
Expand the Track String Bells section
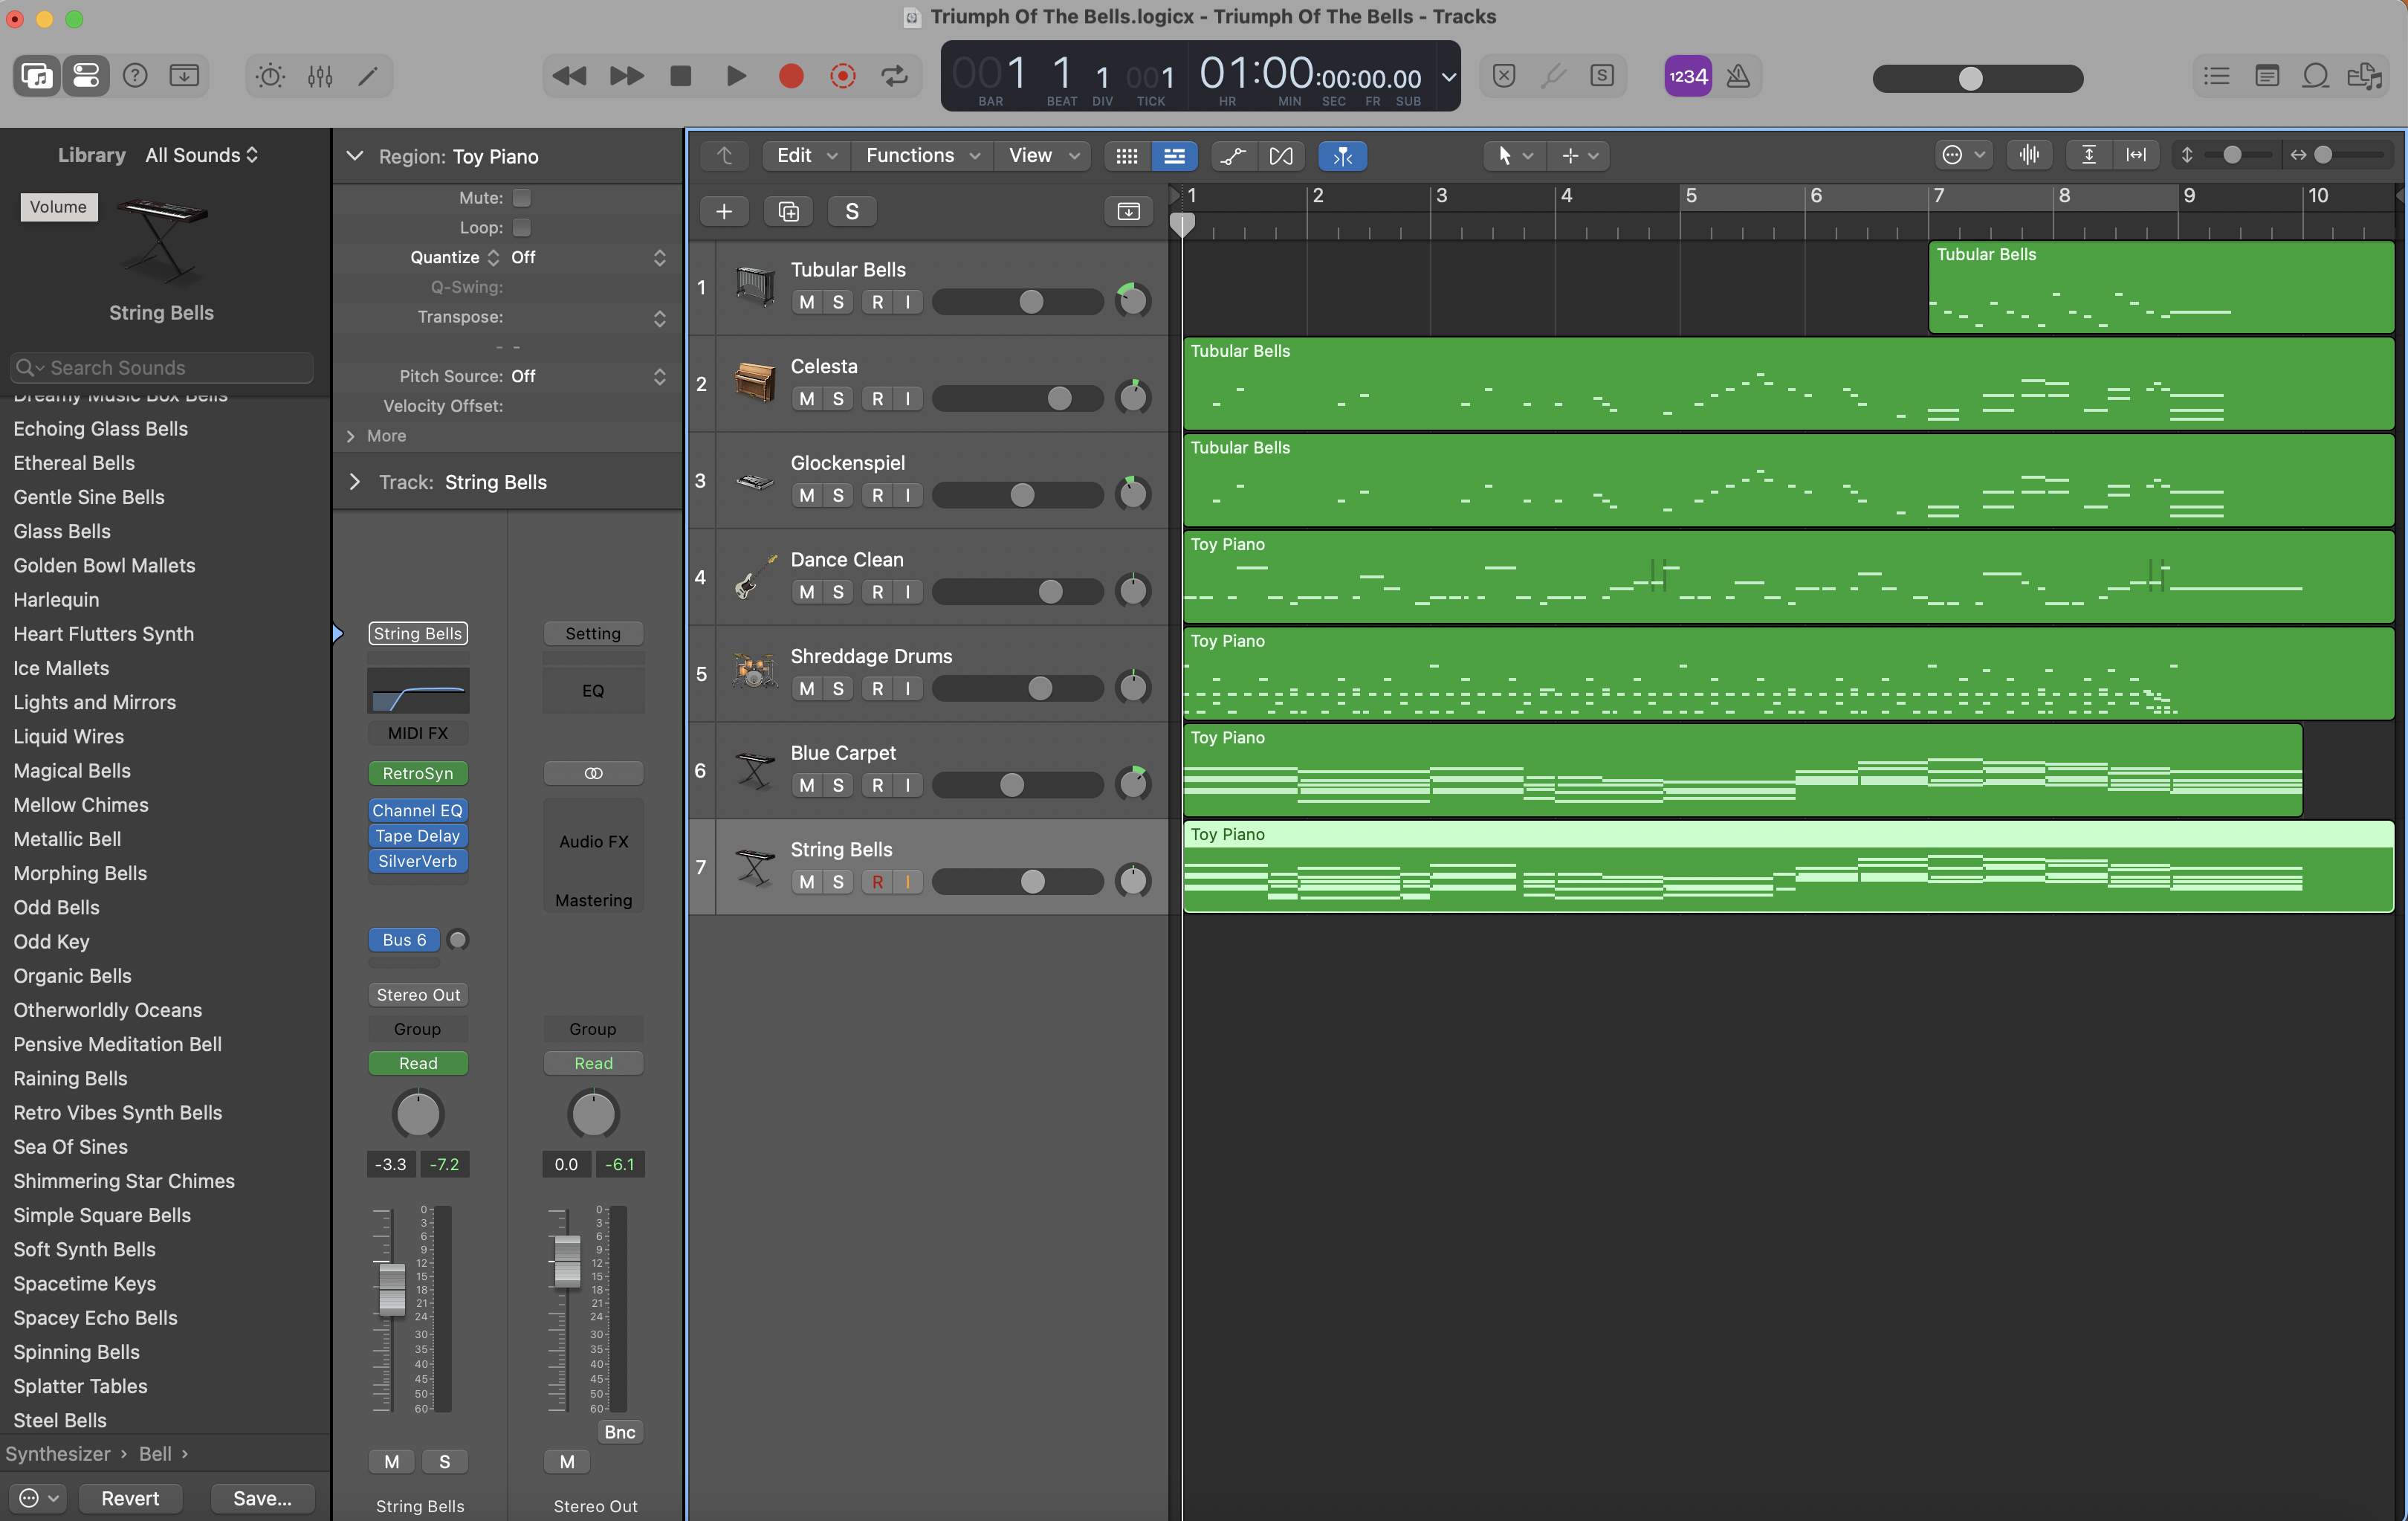(x=355, y=482)
